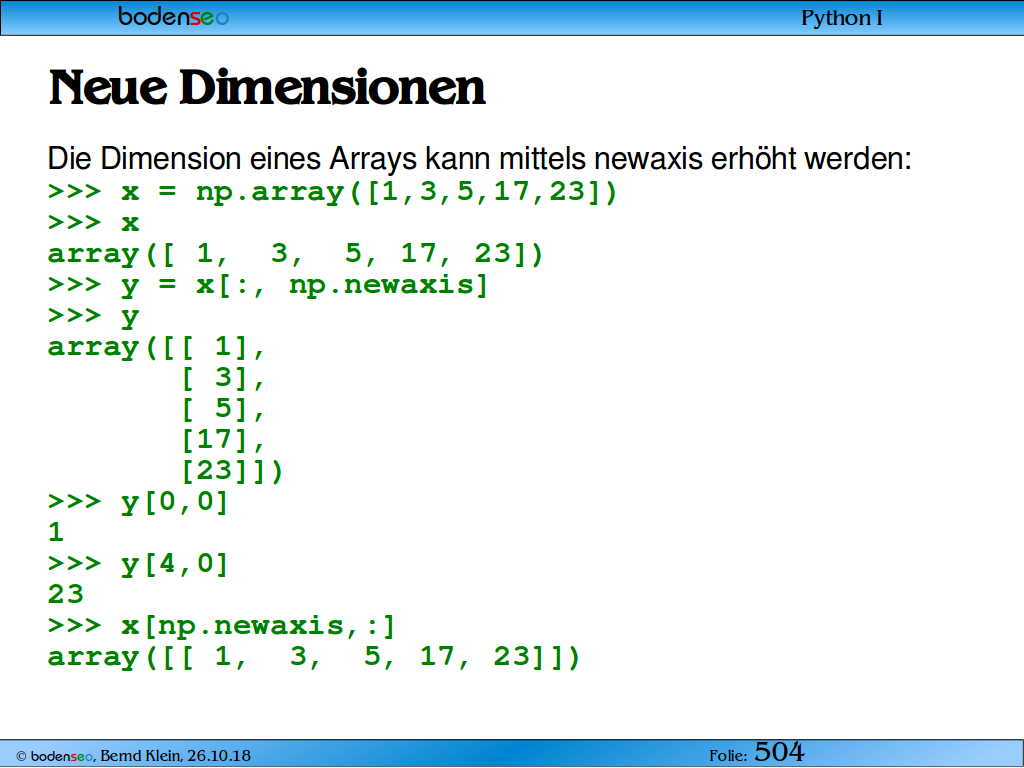Click the output 'array([ 1, 3, 5, 17, 23])'

296,253
